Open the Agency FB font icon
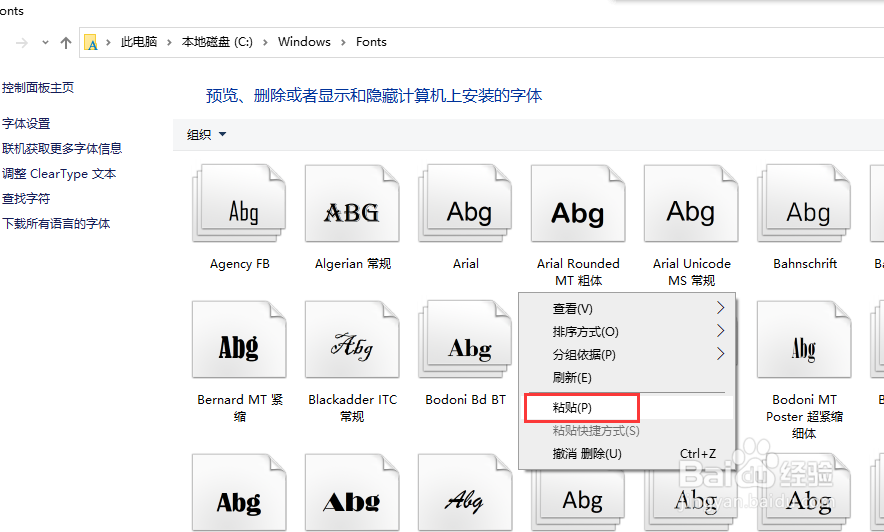The image size is (884, 532). click(x=239, y=203)
